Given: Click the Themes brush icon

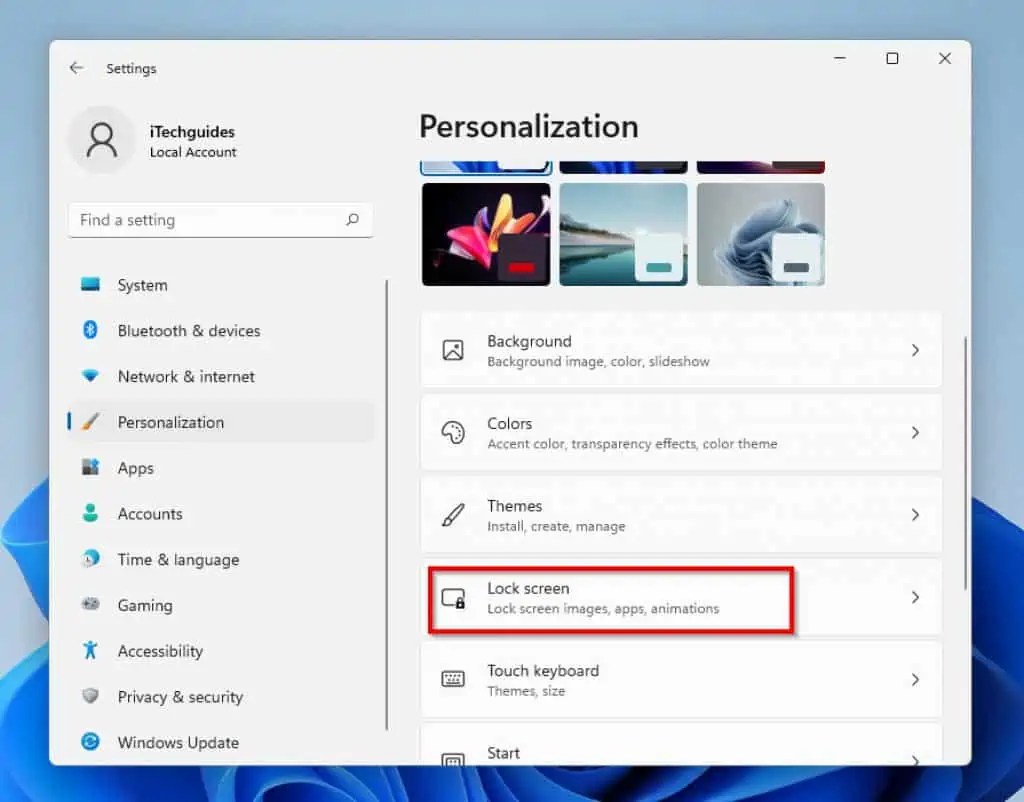Looking at the screenshot, I should (454, 514).
